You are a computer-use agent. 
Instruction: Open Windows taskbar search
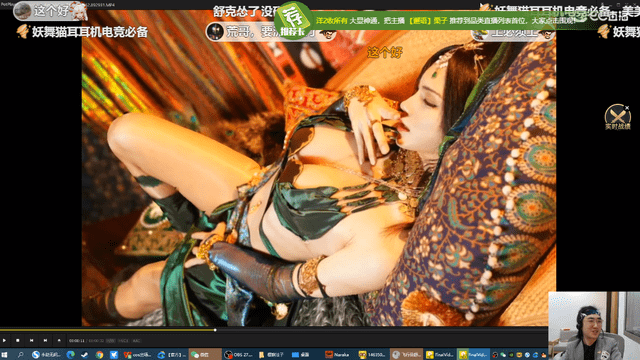pyautogui.click(x=20, y=355)
